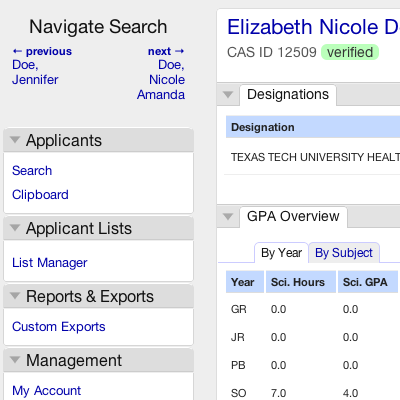Select the Designations tab
The height and width of the screenshot is (400, 400).
tap(288, 95)
